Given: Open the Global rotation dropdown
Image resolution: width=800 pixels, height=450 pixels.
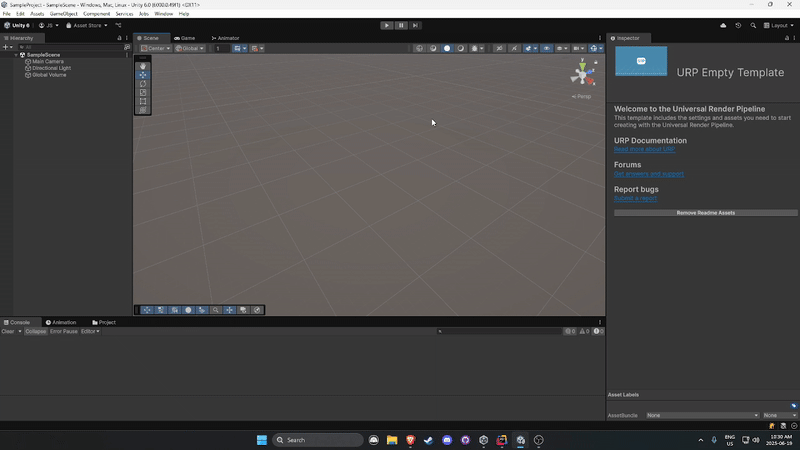Looking at the screenshot, I should pos(190,48).
